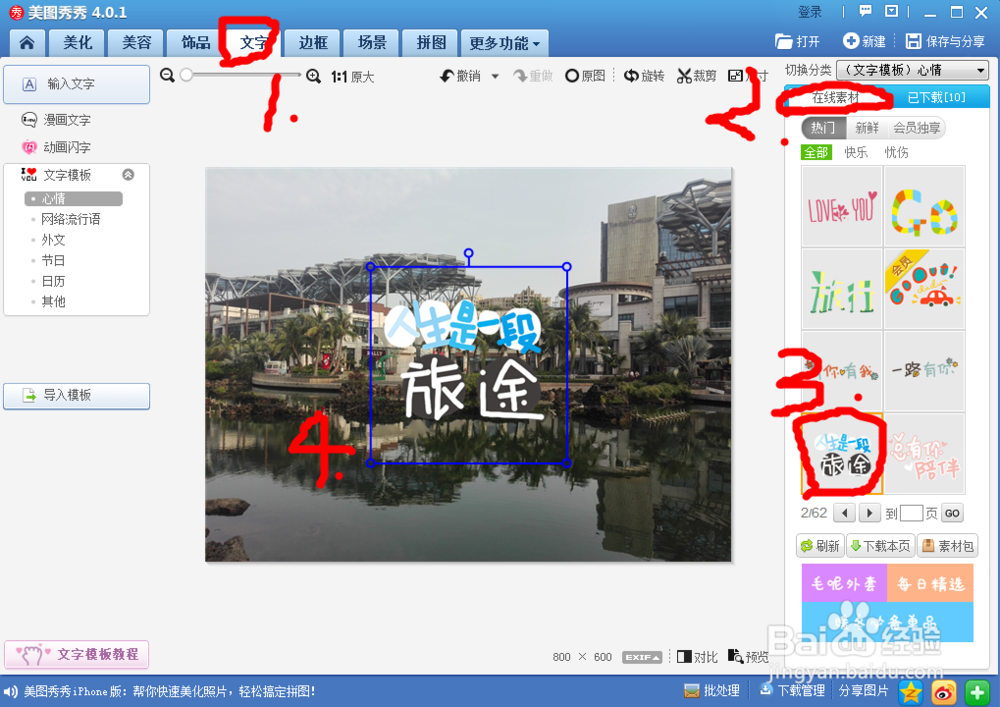1000x707 pixels.
Task: Select the 一路有你 text template thumbnail
Action: click(x=923, y=371)
